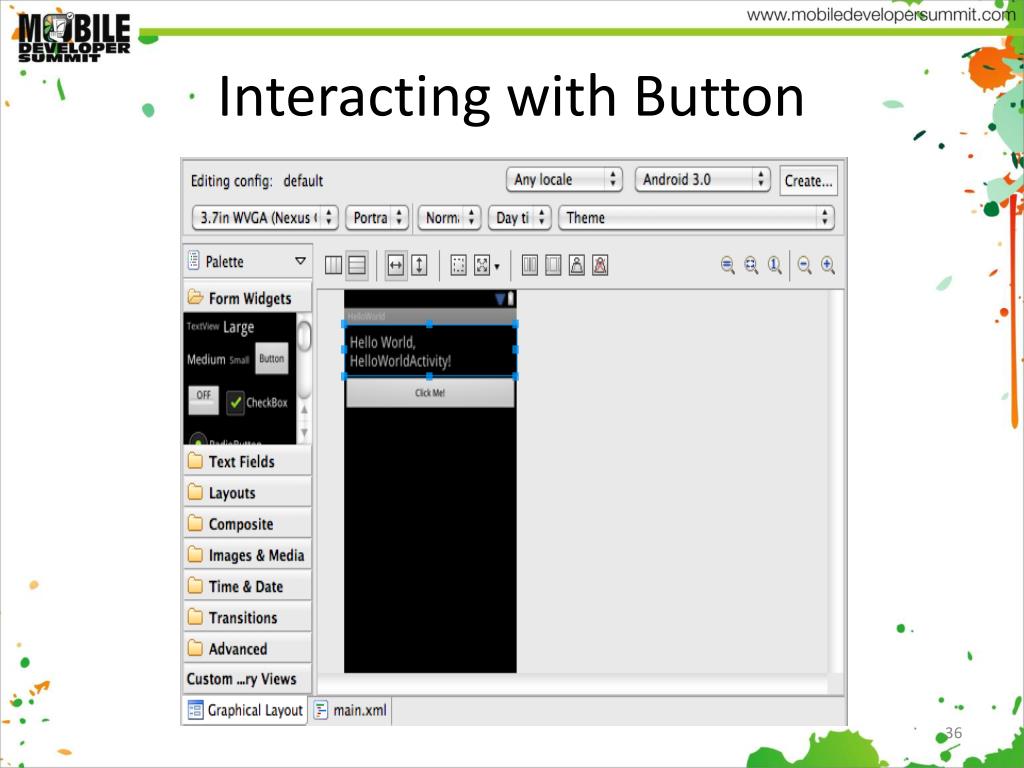Image resolution: width=1024 pixels, height=768 pixels.
Task: Click the 'Editing config: default' label
Action: (257, 181)
